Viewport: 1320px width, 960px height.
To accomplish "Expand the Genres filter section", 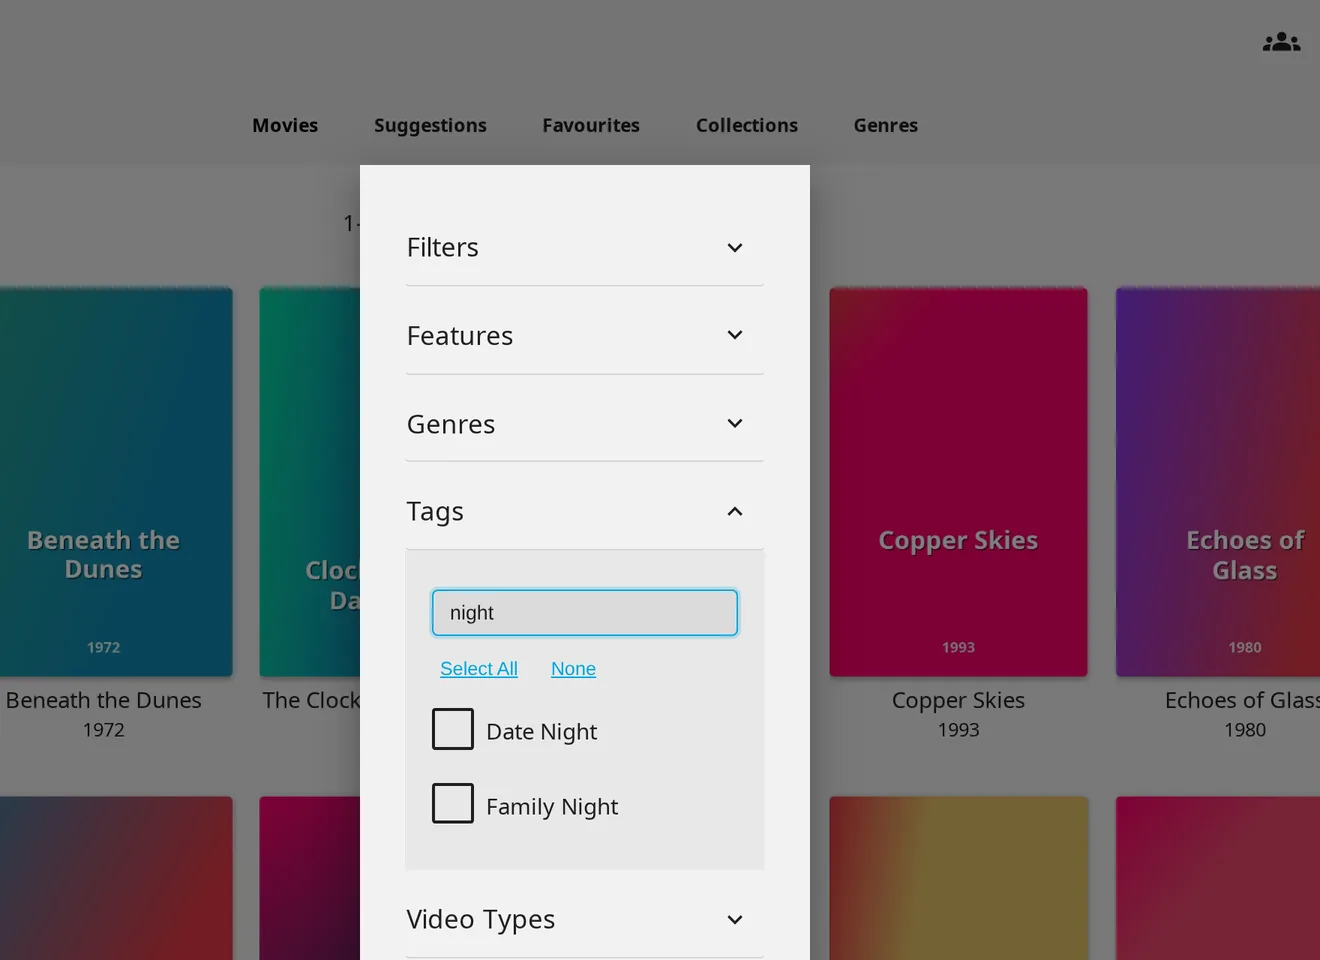I will [x=585, y=423].
